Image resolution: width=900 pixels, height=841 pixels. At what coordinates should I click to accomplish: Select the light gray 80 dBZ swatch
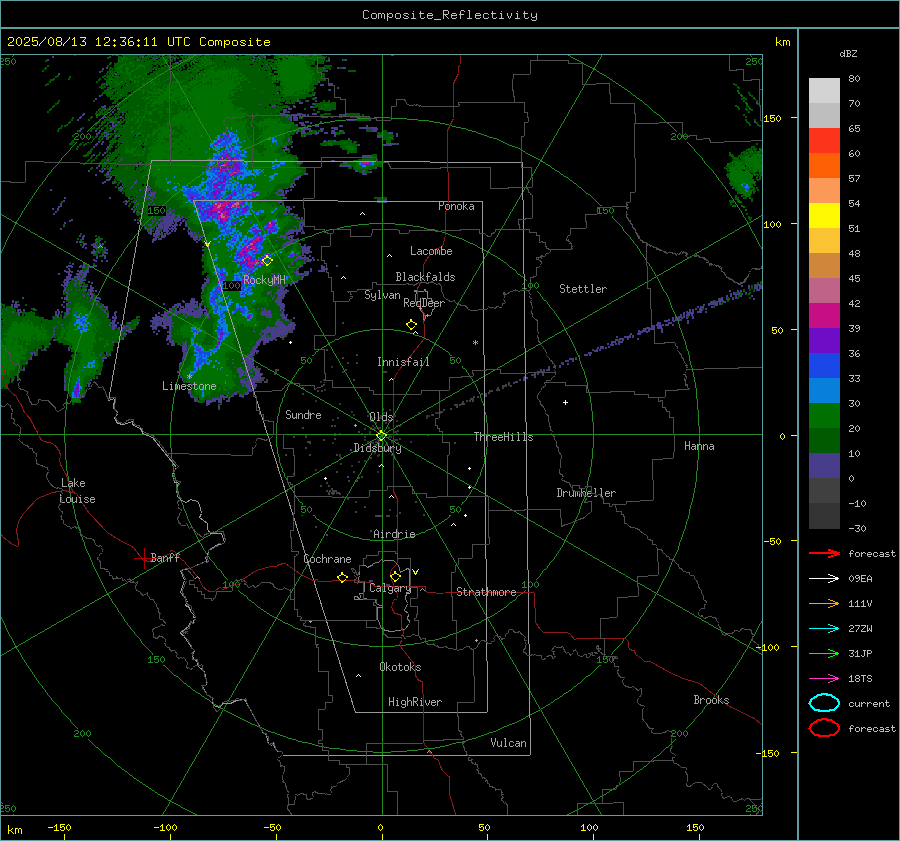824,91
